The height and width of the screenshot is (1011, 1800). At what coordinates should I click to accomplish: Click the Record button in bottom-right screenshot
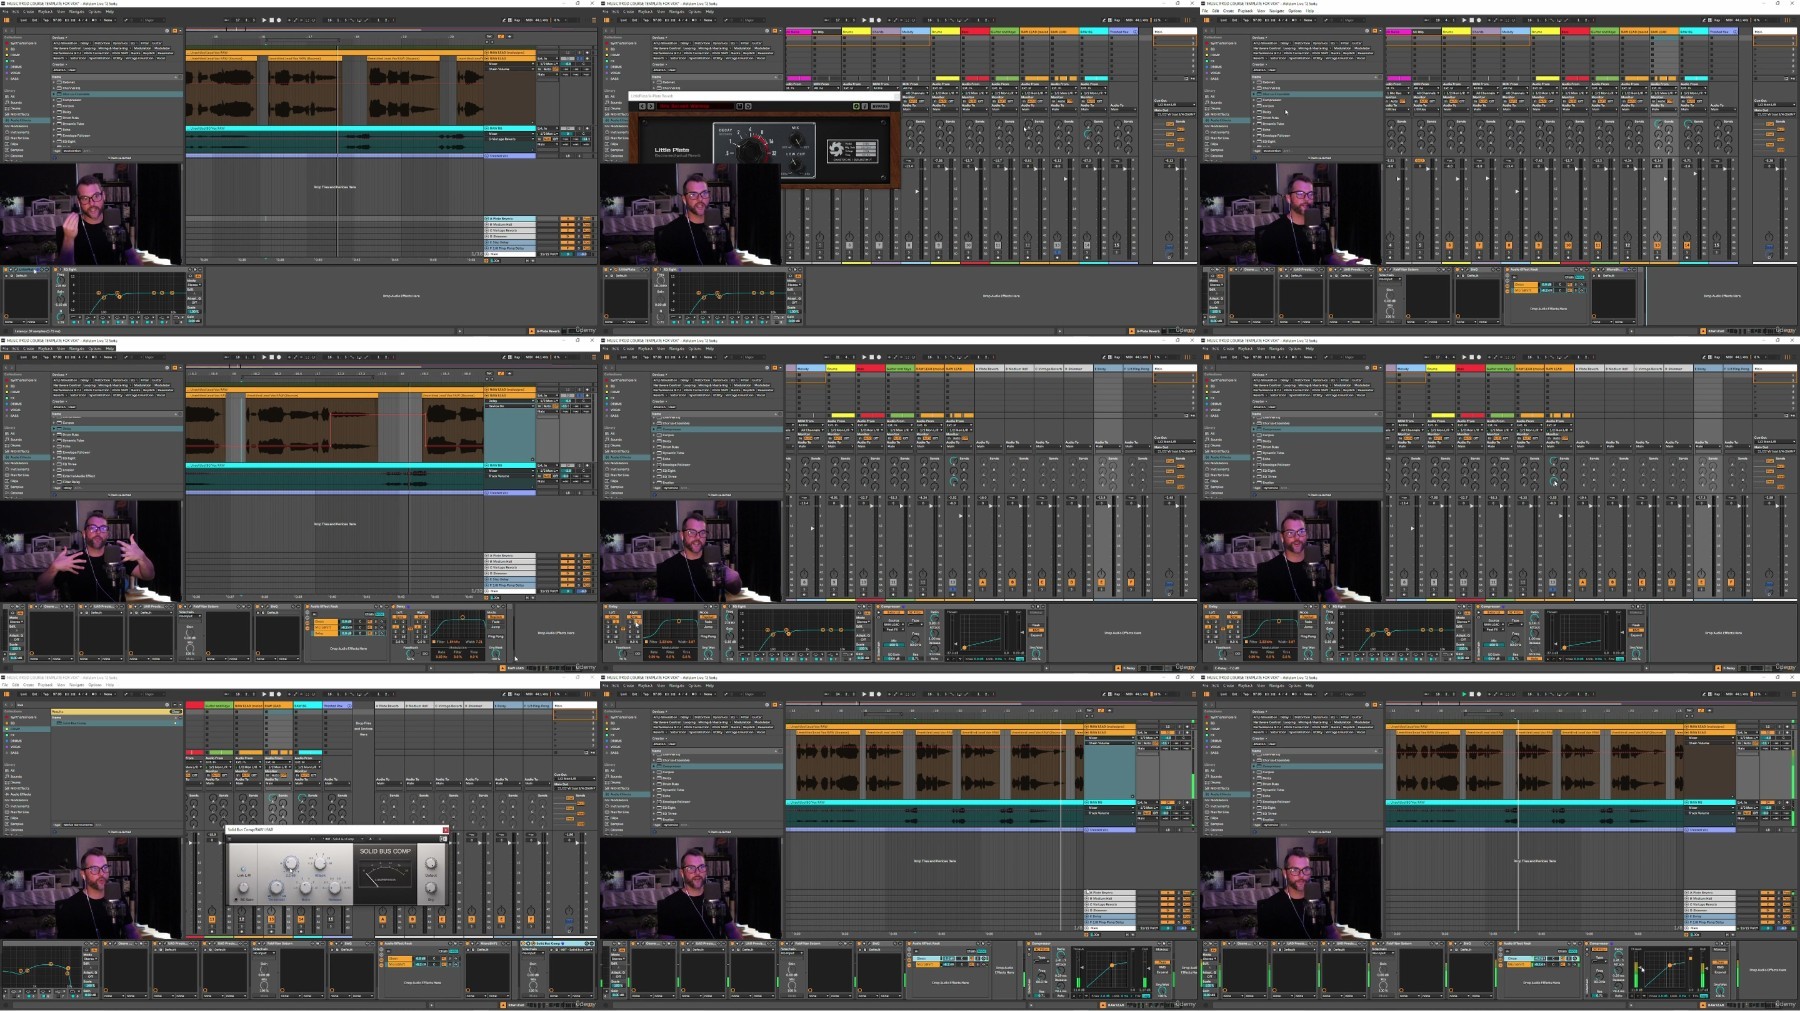[x=1479, y=694]
